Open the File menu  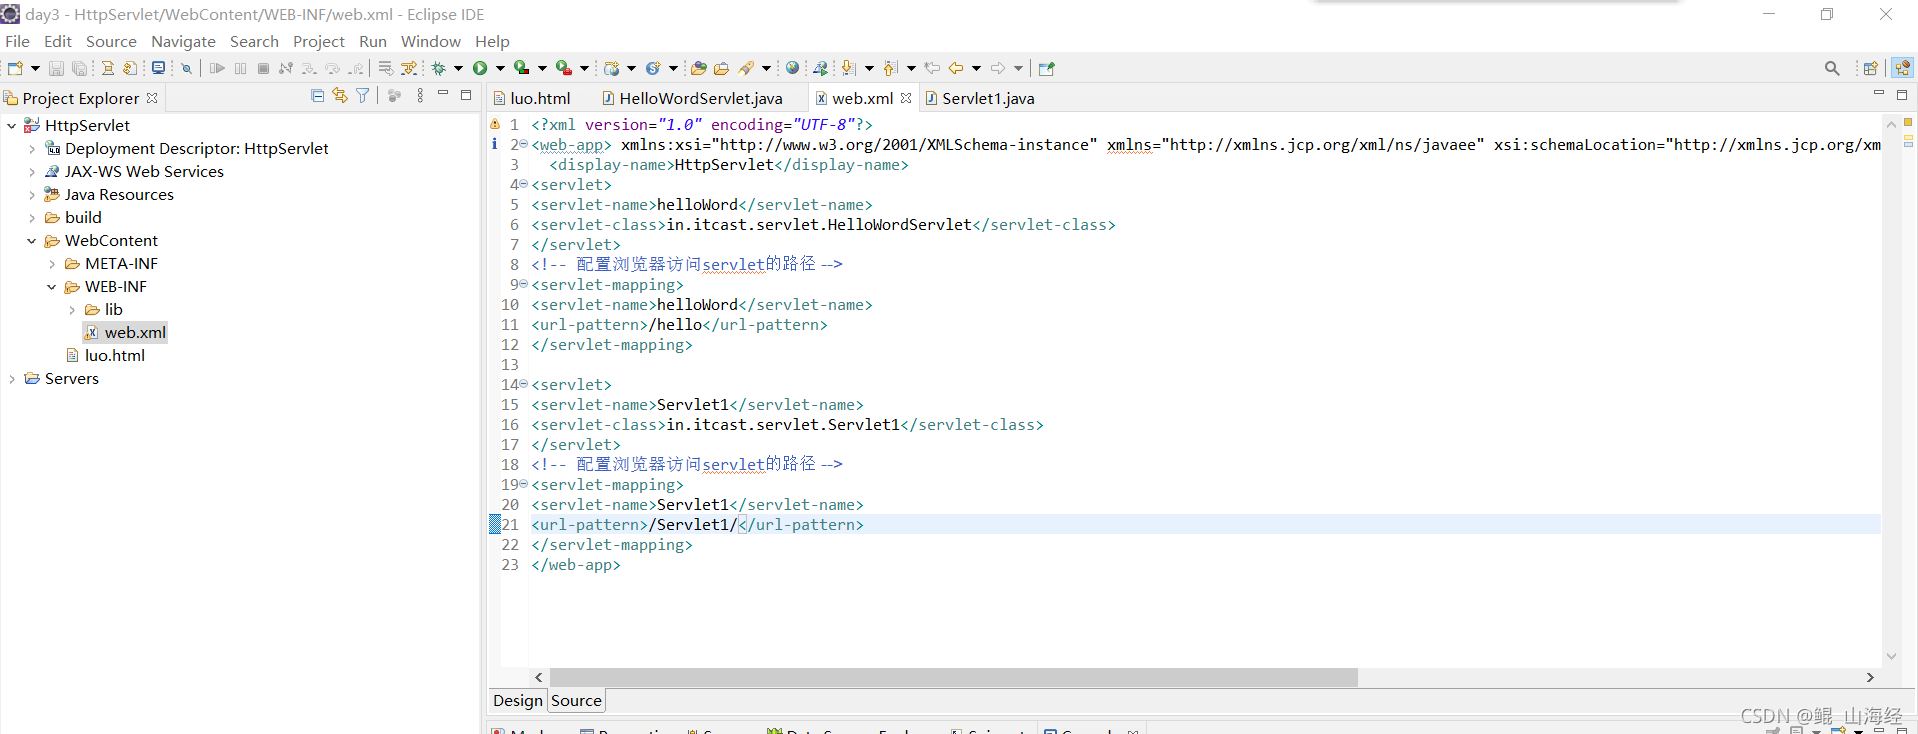(17, 41)
